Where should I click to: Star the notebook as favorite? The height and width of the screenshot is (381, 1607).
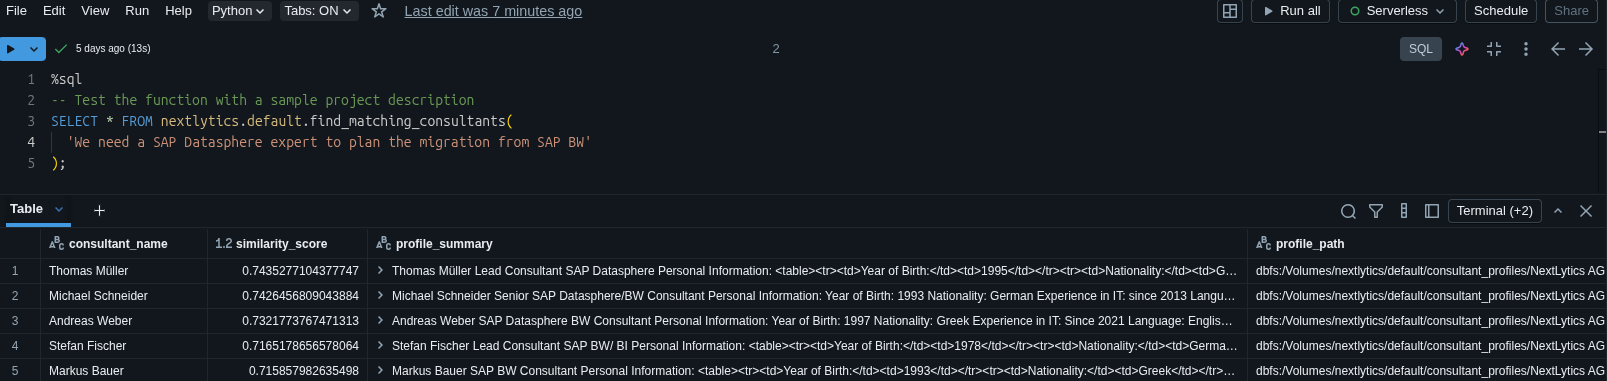[x=379, y=11]
